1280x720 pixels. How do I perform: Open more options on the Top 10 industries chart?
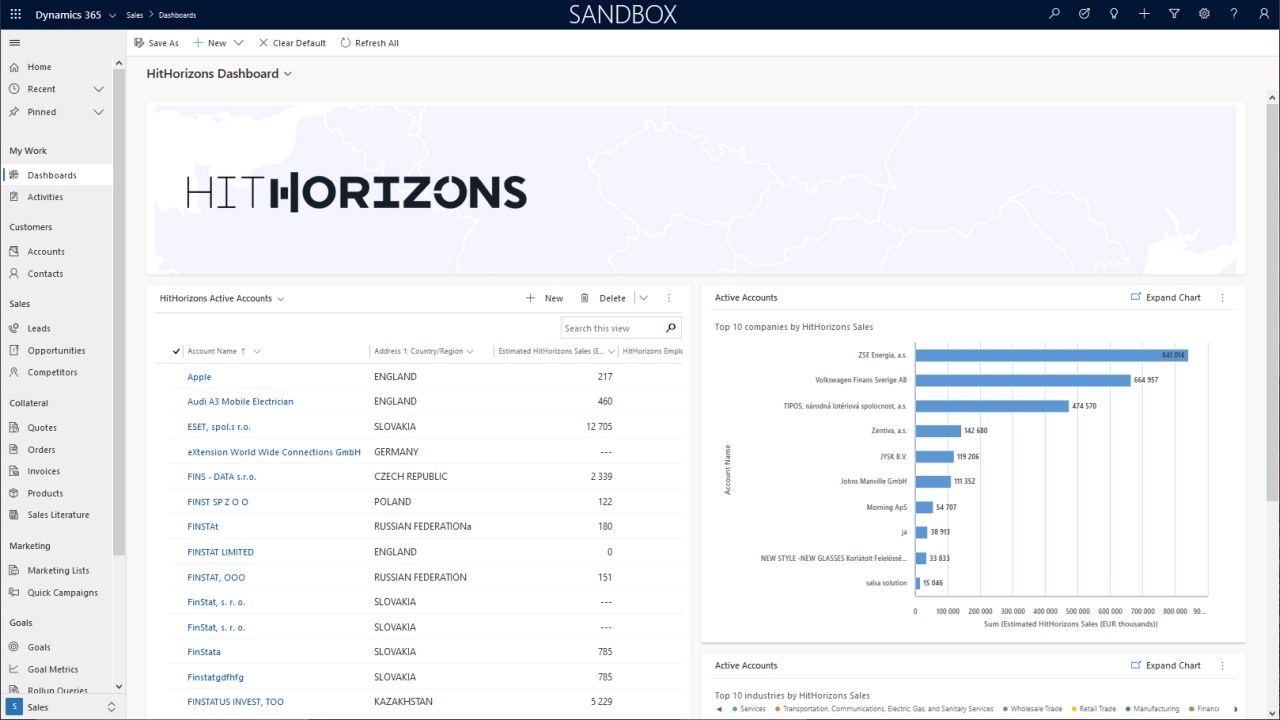[1222, 666]
